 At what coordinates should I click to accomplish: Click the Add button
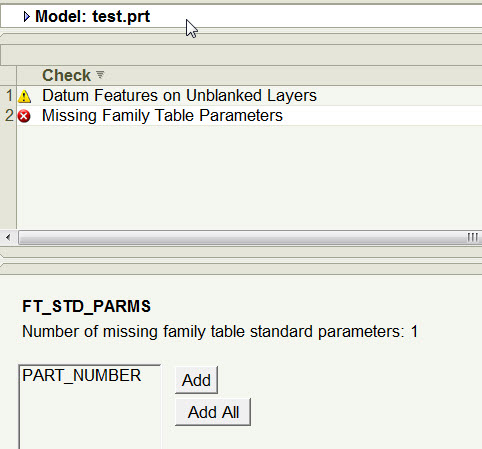click(196, 380)
